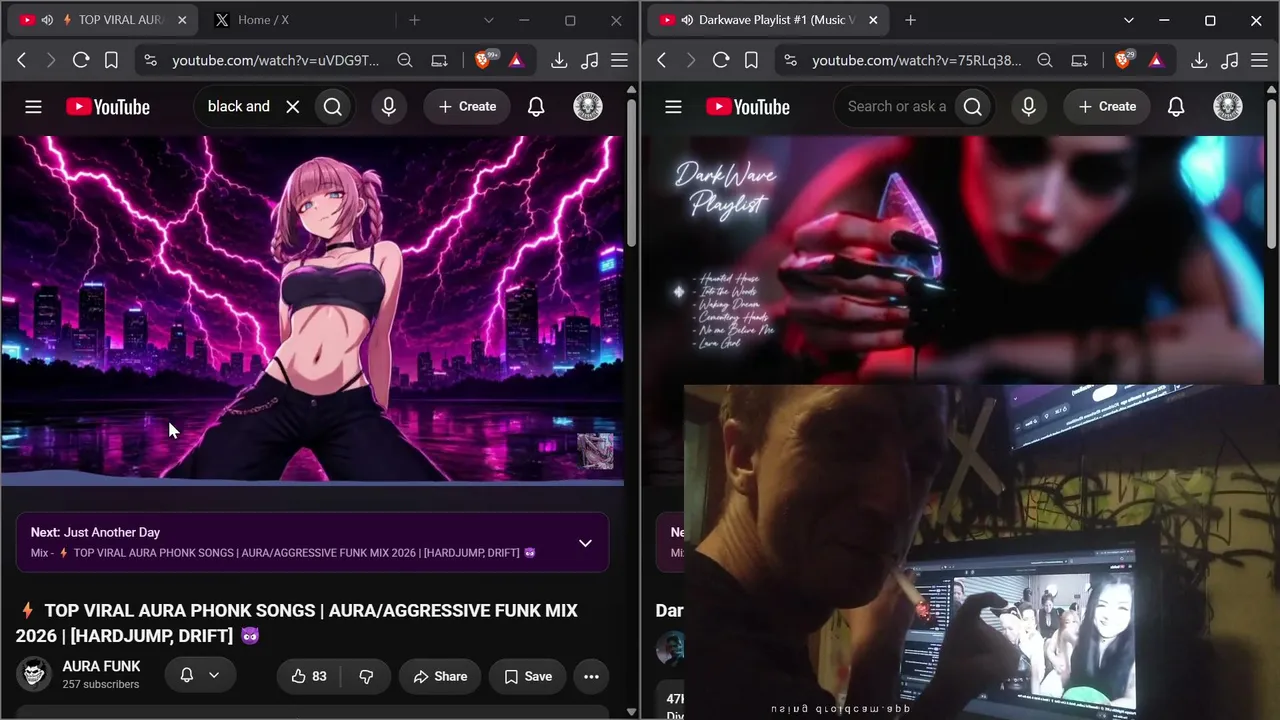The width and height of the screenshot is (1280, 720).
Task: Open Brave main menu in left window
Action: (x=620, y=60)
